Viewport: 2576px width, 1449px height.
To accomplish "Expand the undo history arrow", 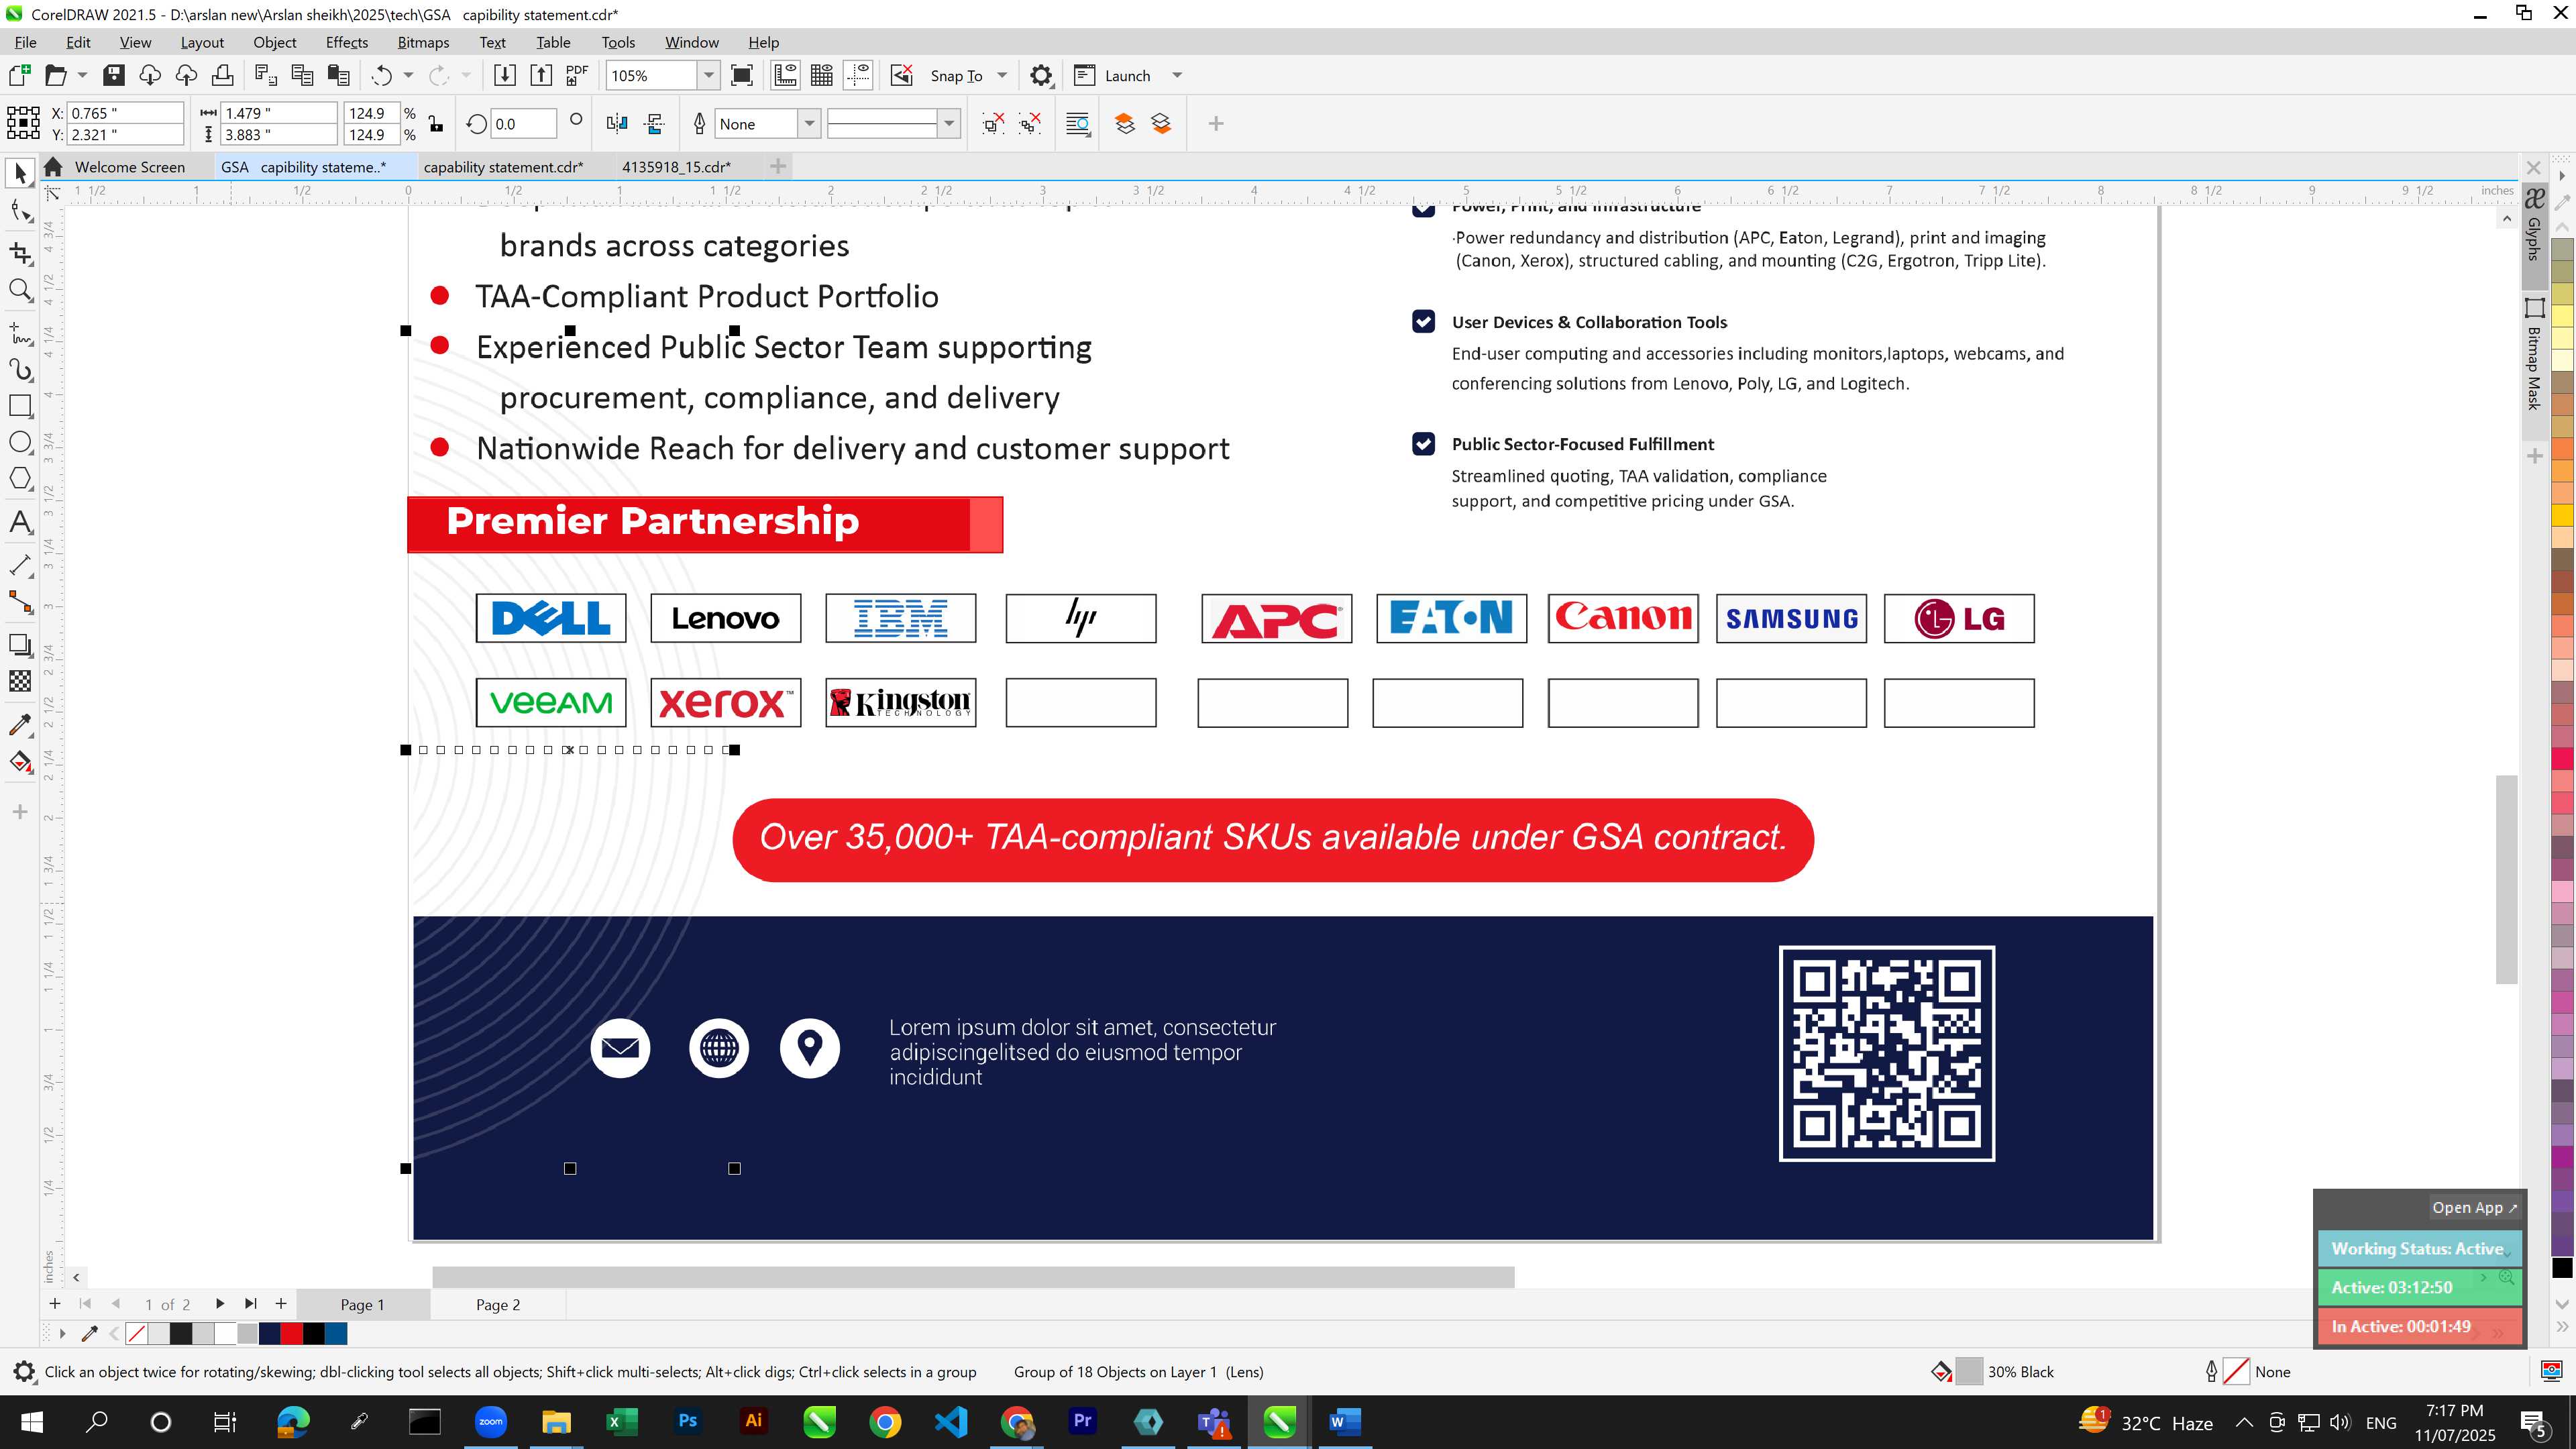I will 408,75.
